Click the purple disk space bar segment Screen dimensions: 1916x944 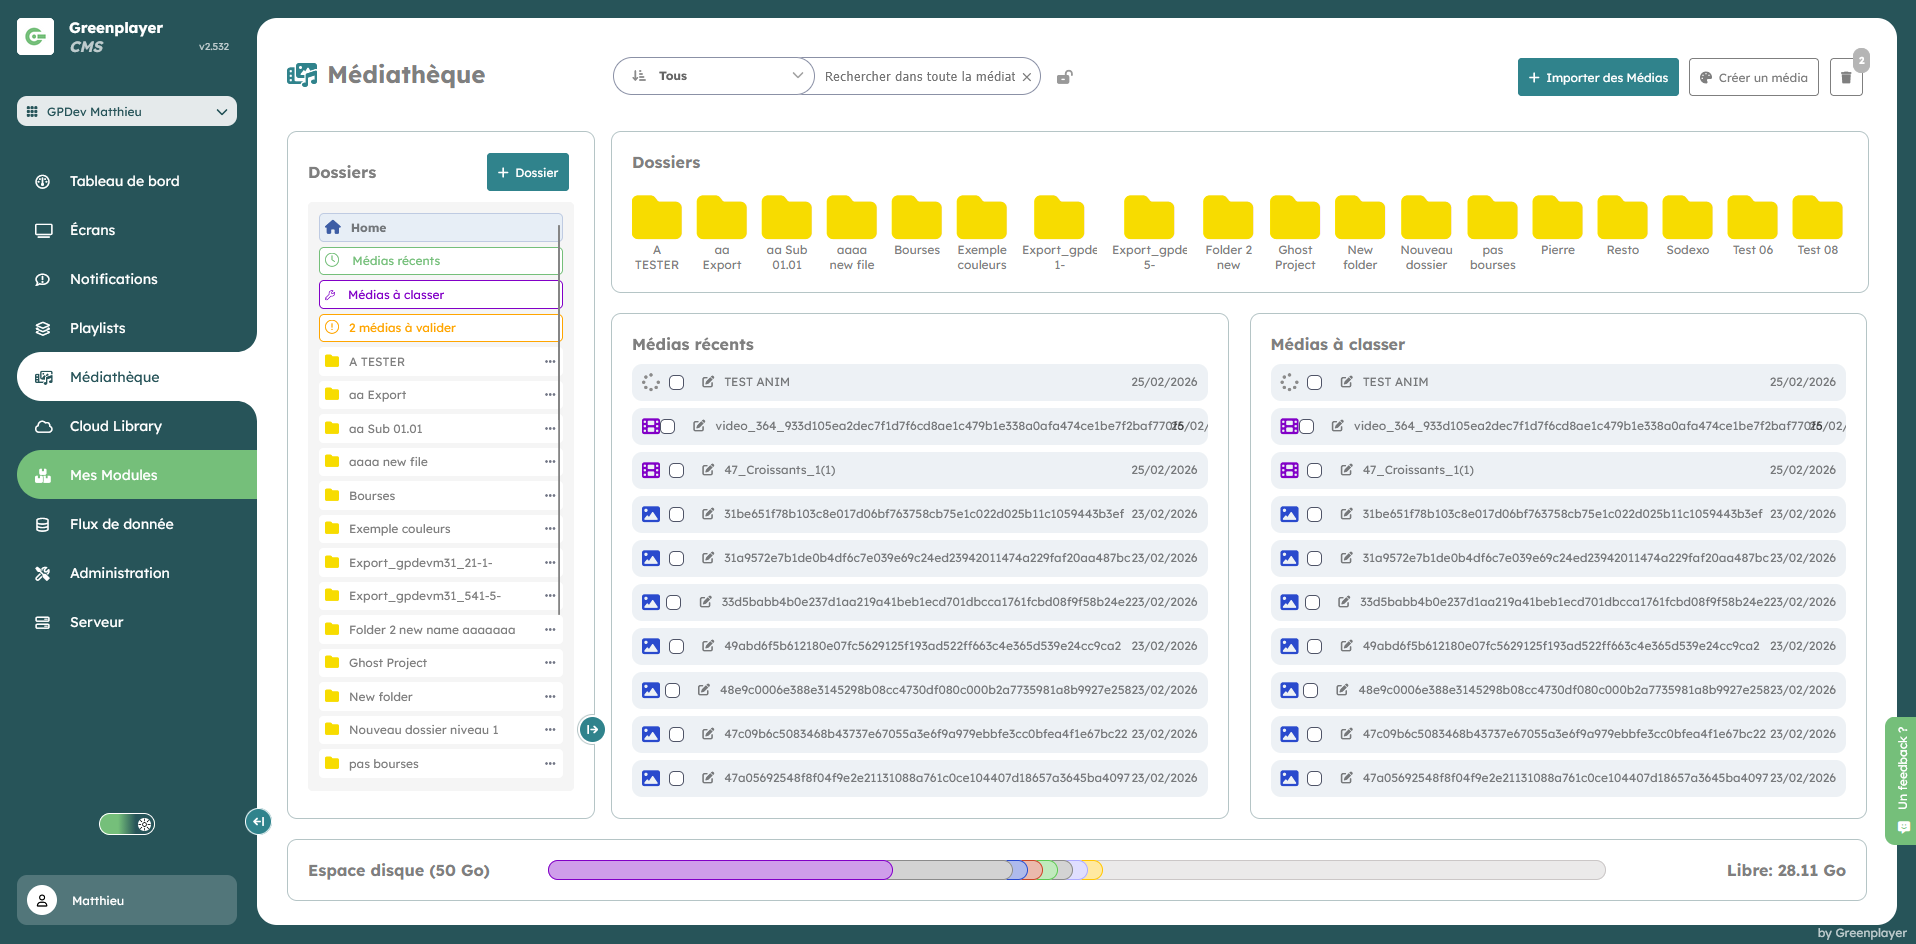click(x=720, y=870)
